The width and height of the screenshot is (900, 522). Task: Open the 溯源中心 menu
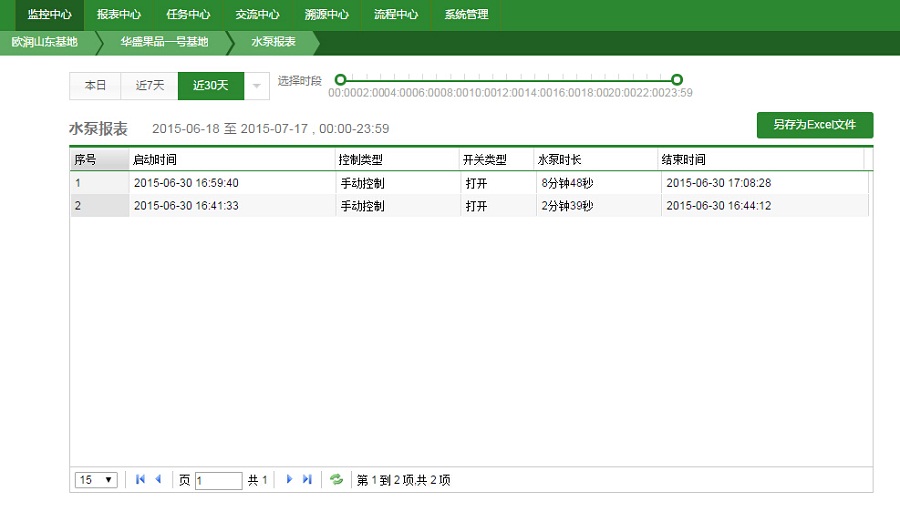pyautogui.click(x=327, y=15)
